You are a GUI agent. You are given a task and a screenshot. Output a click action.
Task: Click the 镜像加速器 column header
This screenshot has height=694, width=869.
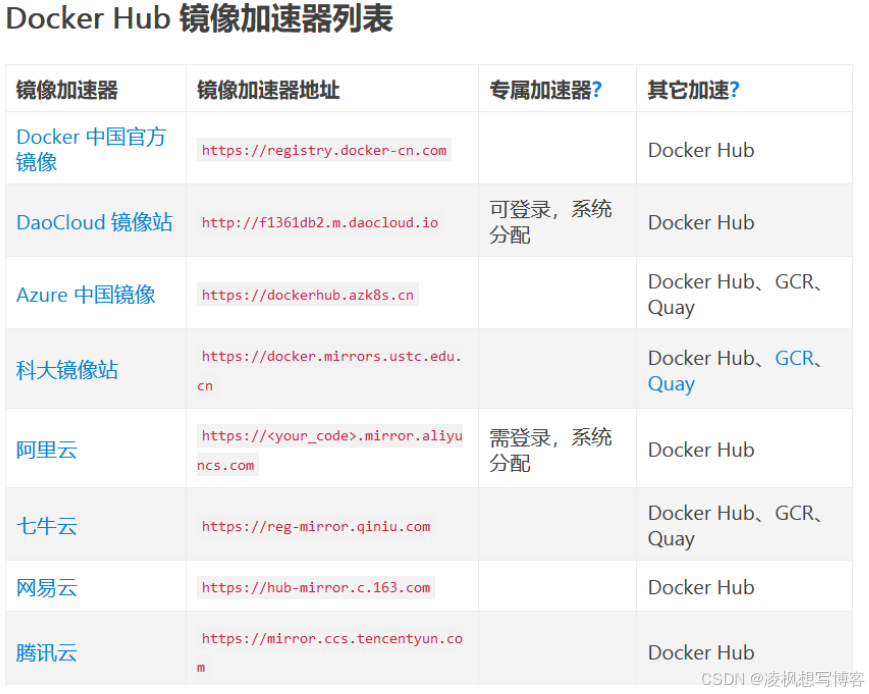[x=67, y=90]
